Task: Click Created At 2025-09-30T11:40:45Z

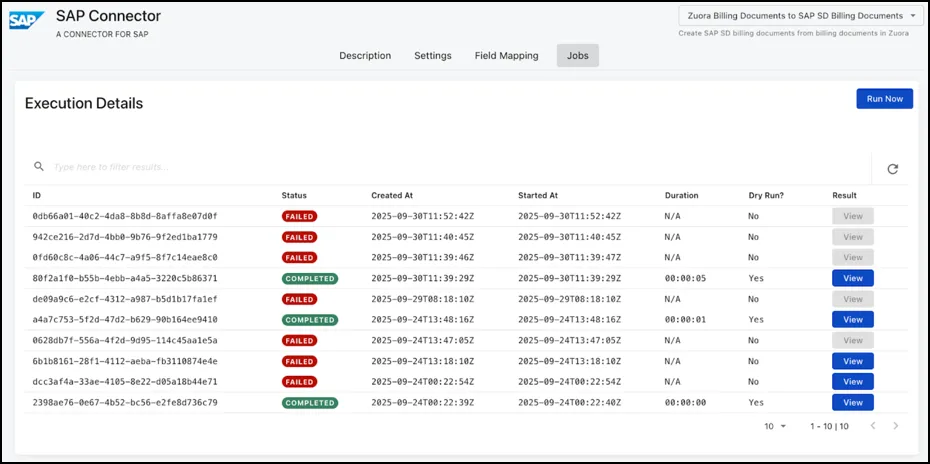Action: point(422,237)
